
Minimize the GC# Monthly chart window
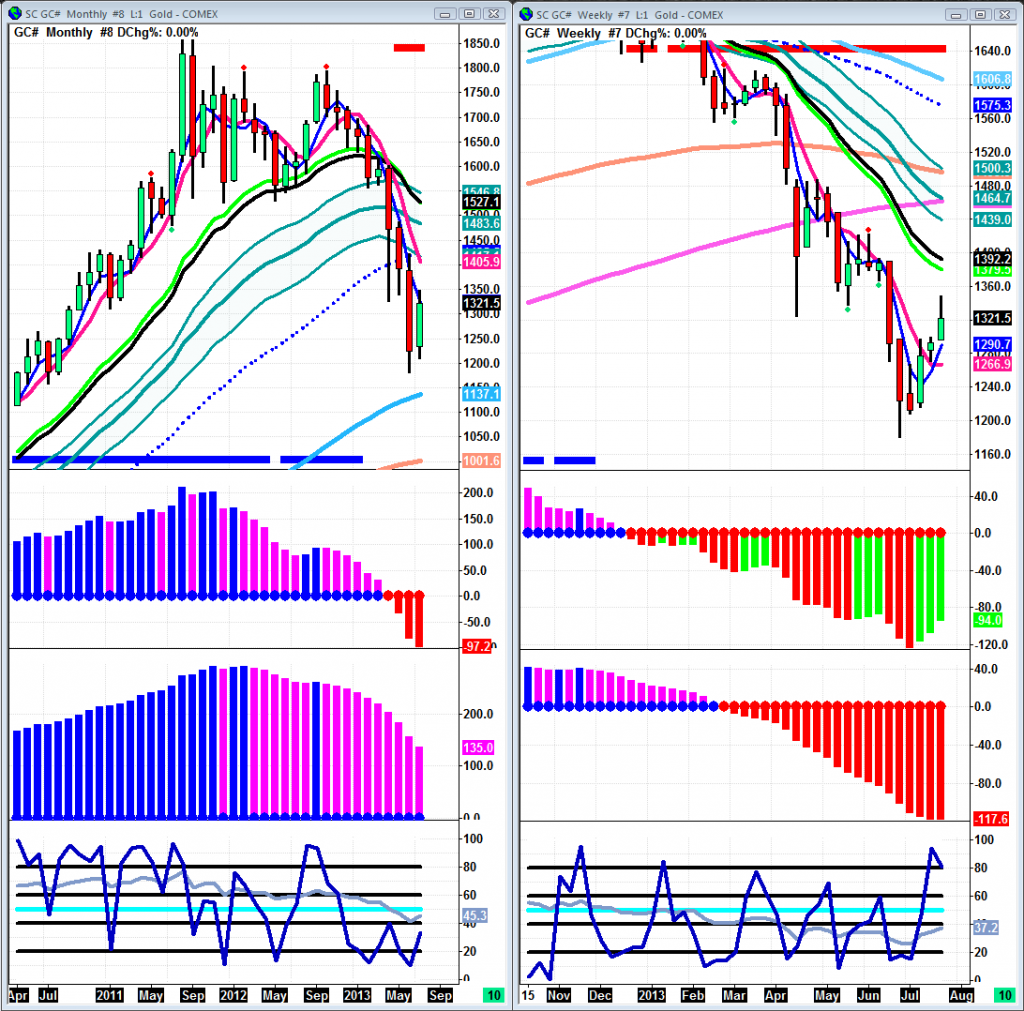[x=446, y=14]
